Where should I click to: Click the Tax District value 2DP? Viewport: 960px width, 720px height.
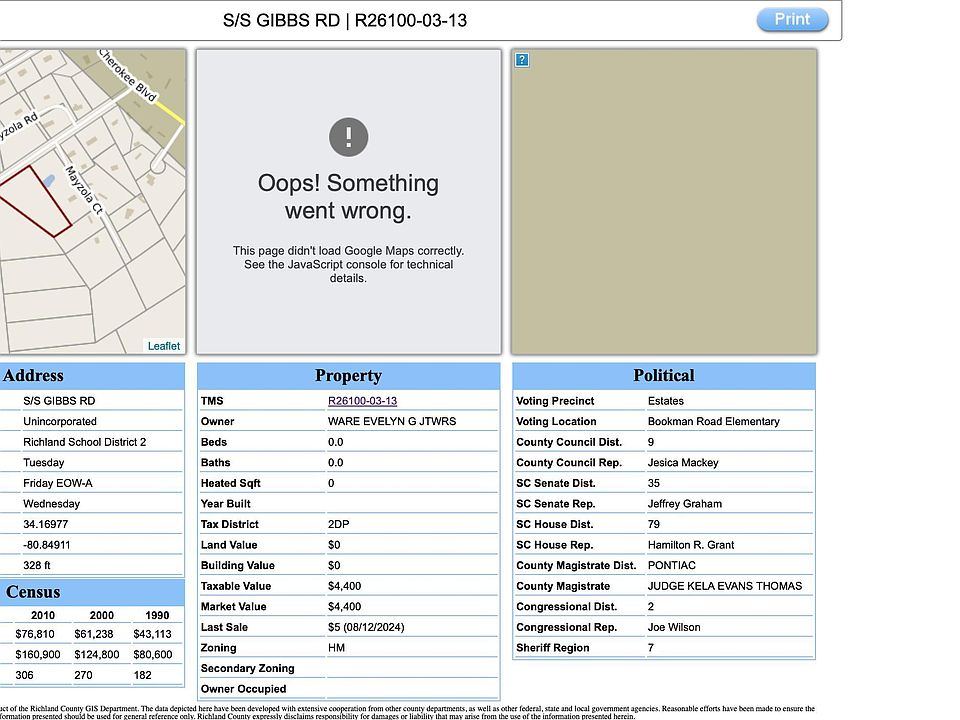tap(339, 525)
